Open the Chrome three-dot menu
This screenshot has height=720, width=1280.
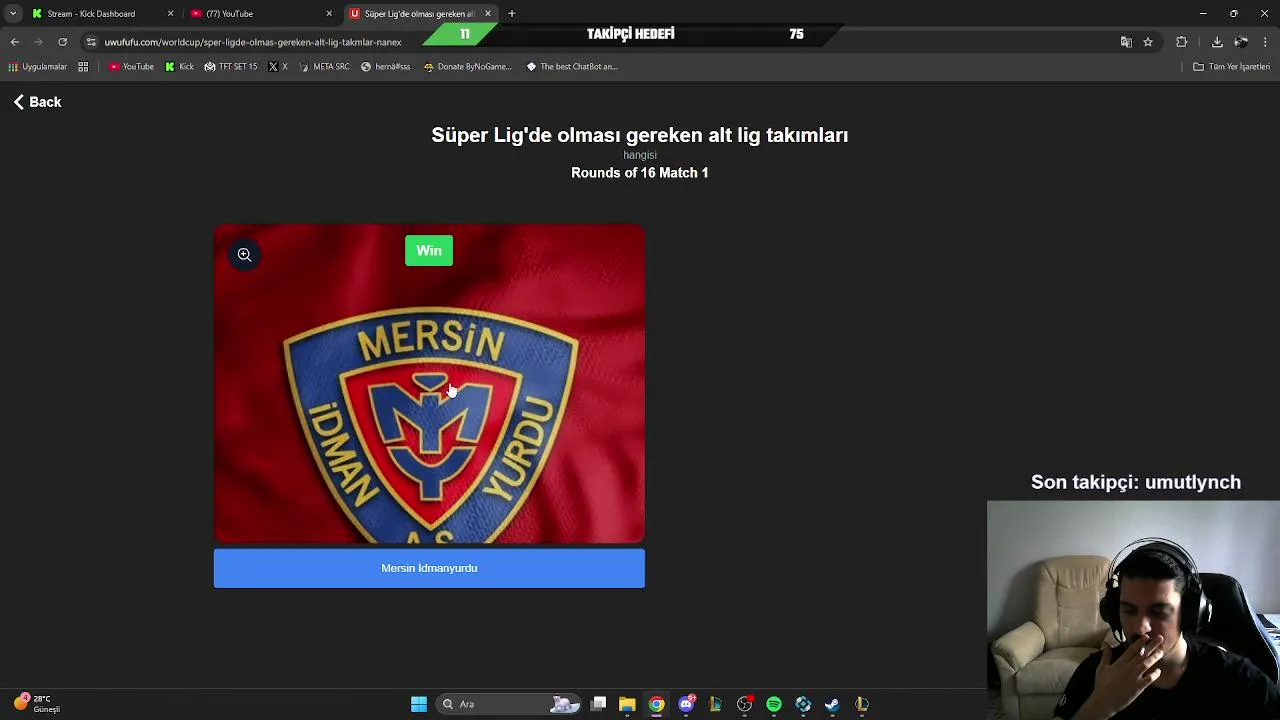tap(1265, 42)
